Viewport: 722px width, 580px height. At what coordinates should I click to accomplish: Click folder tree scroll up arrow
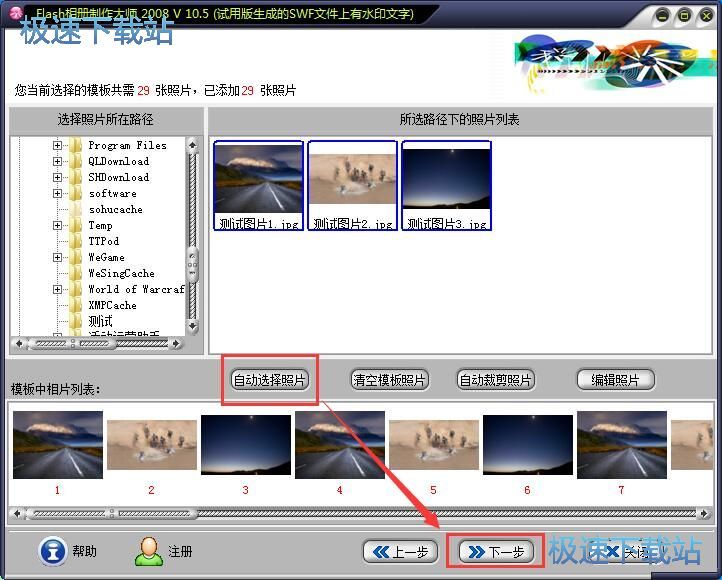(x=192, y=145)
